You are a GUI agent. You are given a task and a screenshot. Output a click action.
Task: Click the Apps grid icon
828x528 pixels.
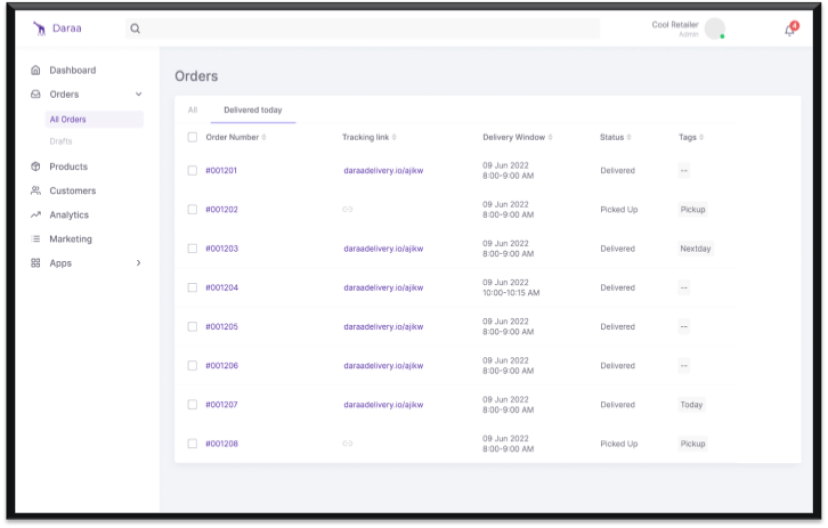(36, 263)
